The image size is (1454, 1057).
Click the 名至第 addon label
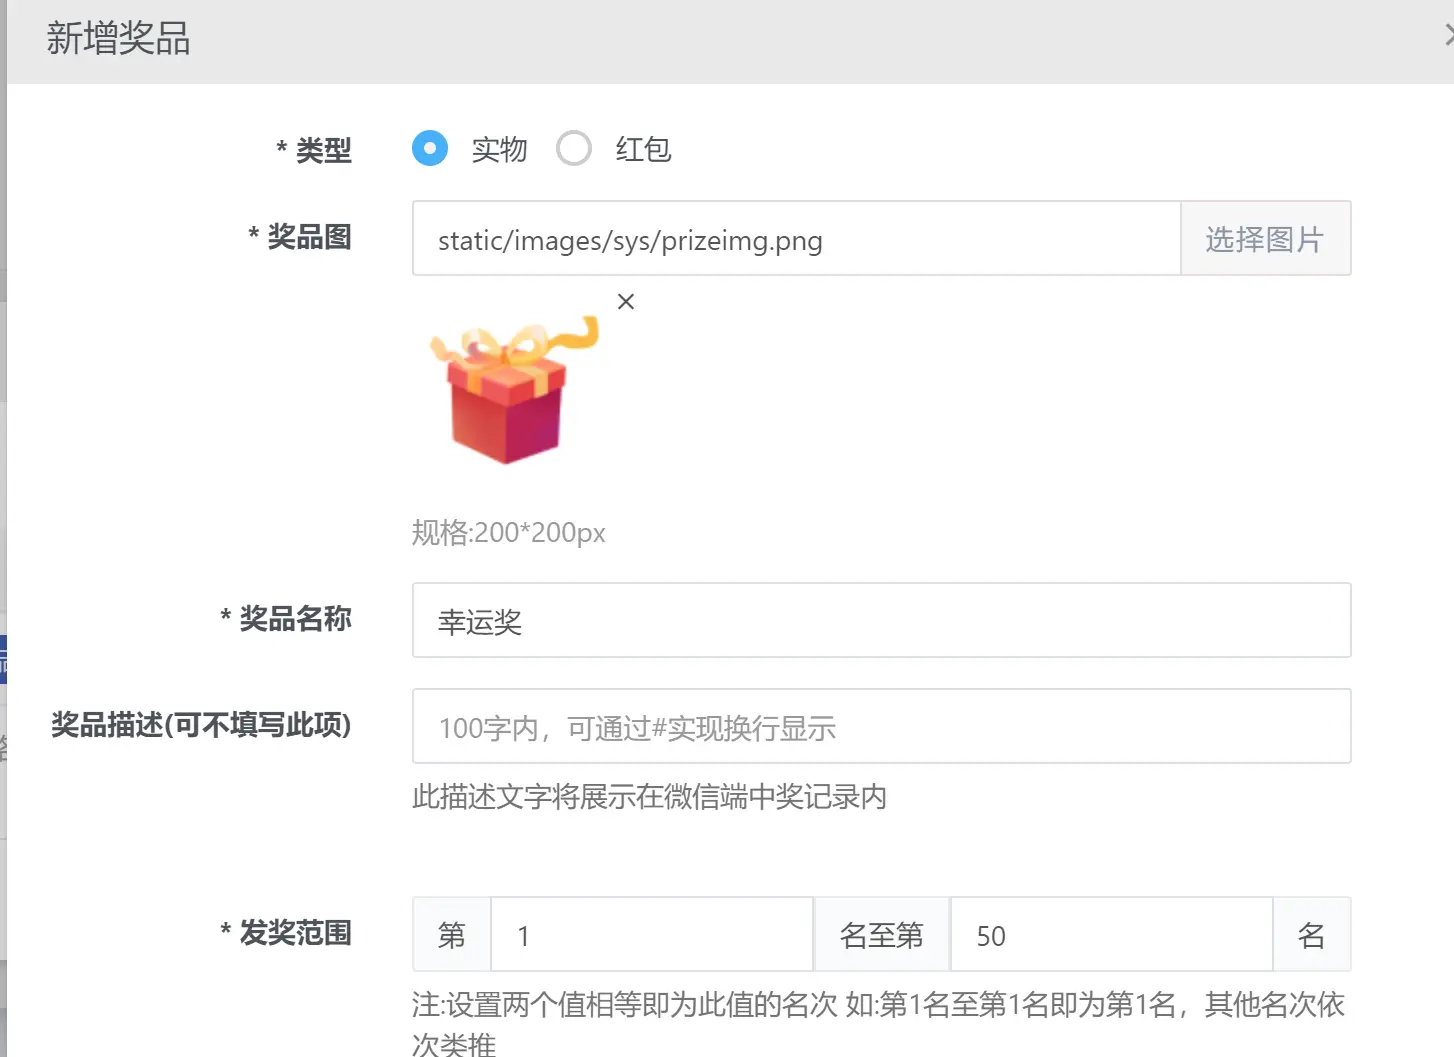point(881,935)
